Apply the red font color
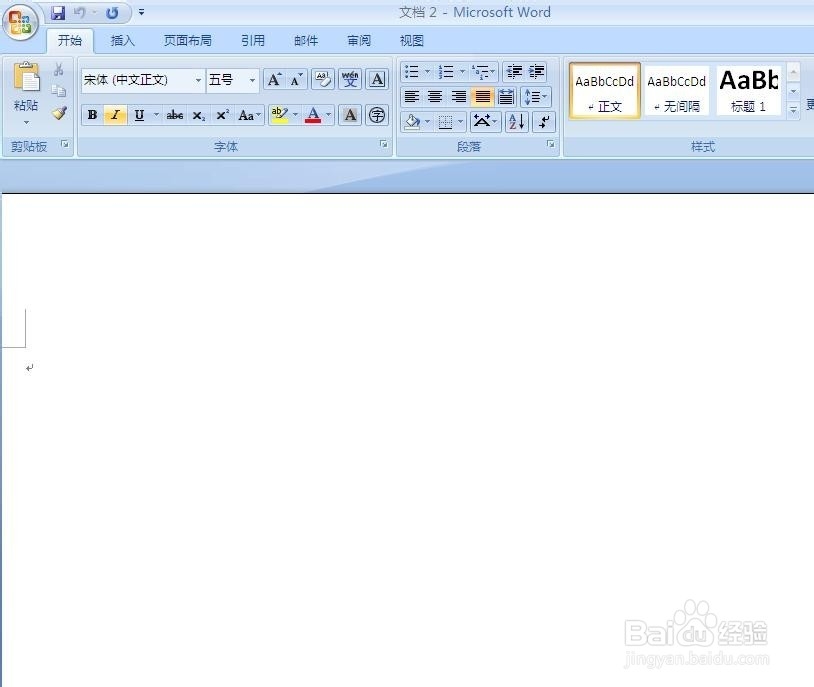The image size is (814, 687). pyautogui.click(x=313, y=115)
